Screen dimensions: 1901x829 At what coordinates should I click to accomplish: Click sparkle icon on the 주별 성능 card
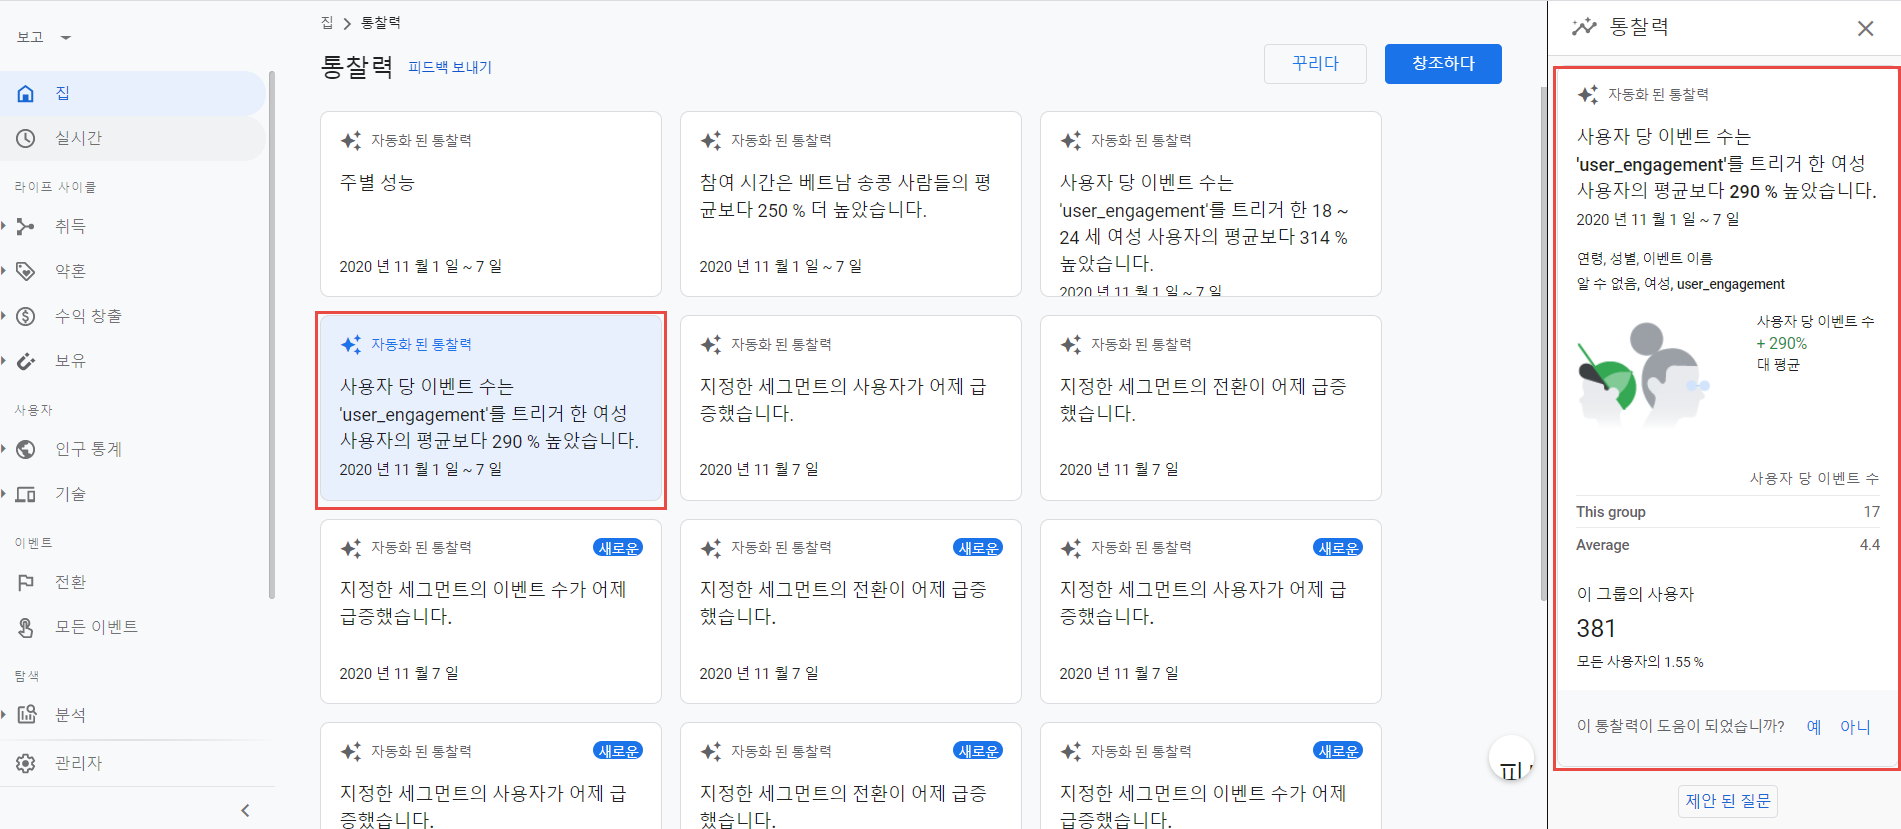(x=351, y=141)
